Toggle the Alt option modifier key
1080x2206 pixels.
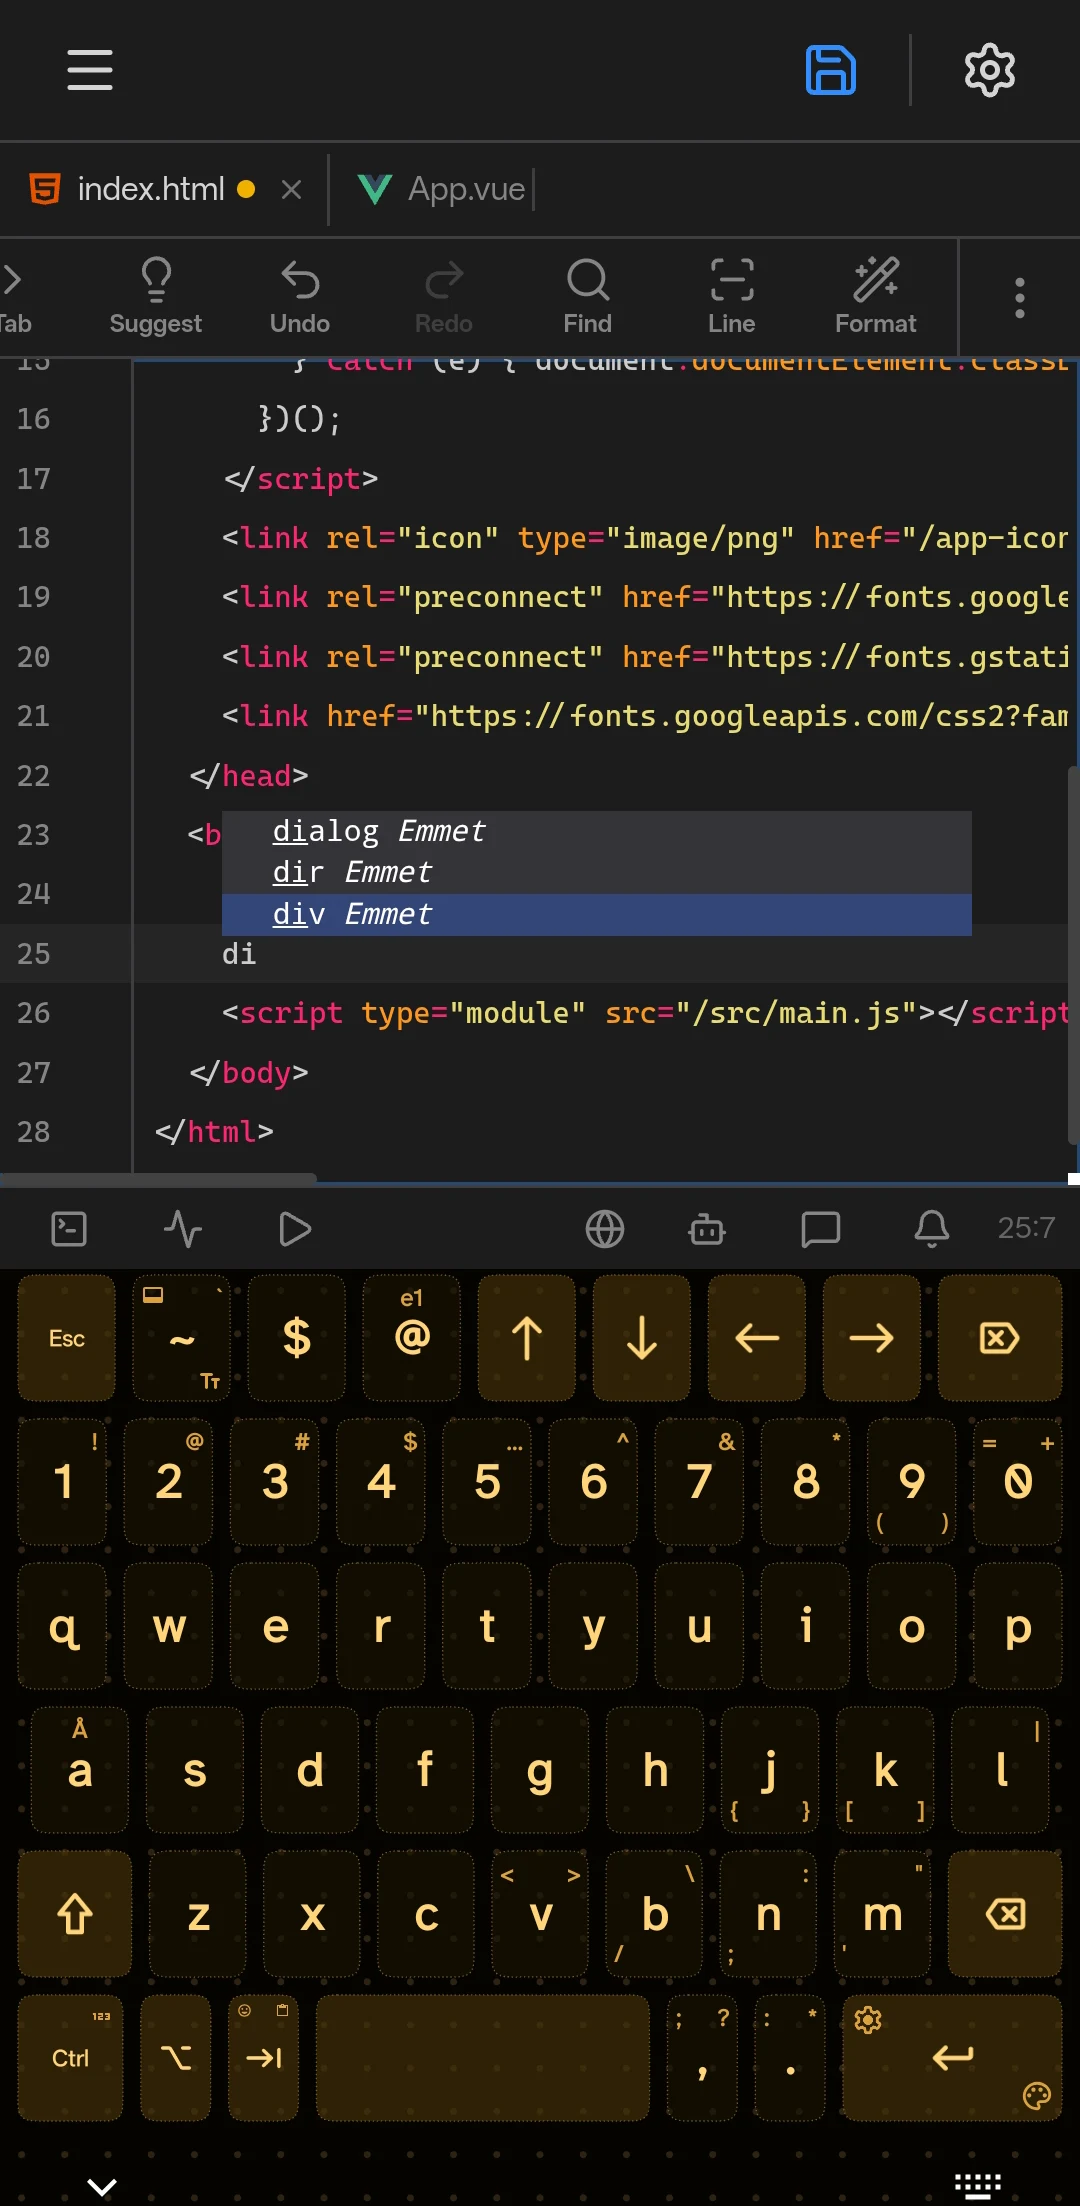pos(176,2058)
